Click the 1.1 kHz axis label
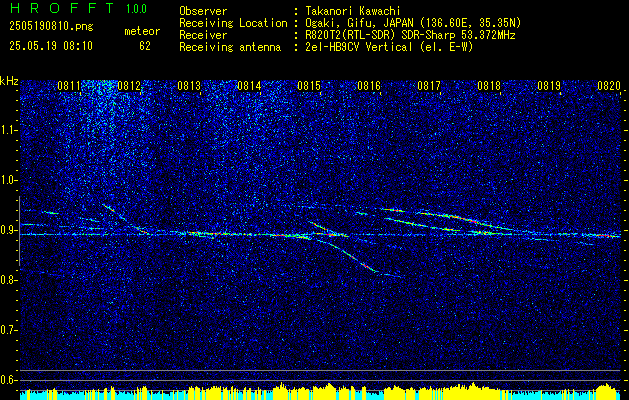Viewport: 629px width, 400px height. pos(9,130)
